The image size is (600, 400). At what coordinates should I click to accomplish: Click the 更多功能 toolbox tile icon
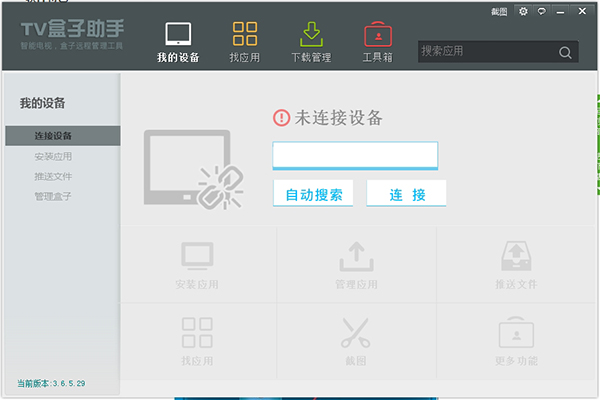(x=516, y=332)
